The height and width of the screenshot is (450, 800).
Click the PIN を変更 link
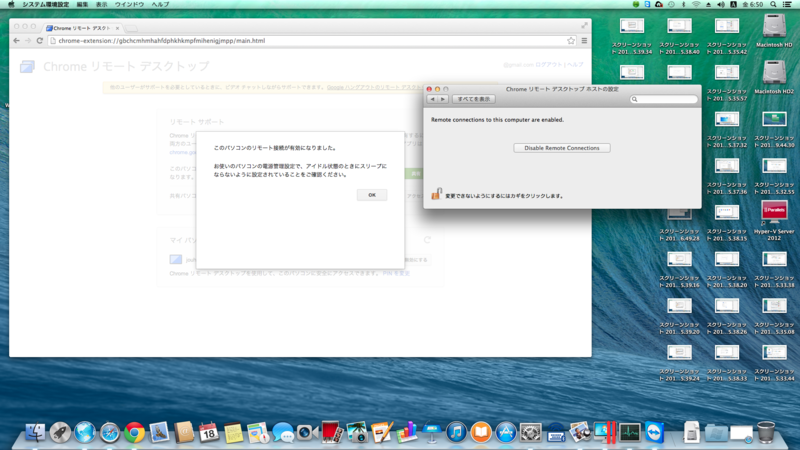point(396,273)
